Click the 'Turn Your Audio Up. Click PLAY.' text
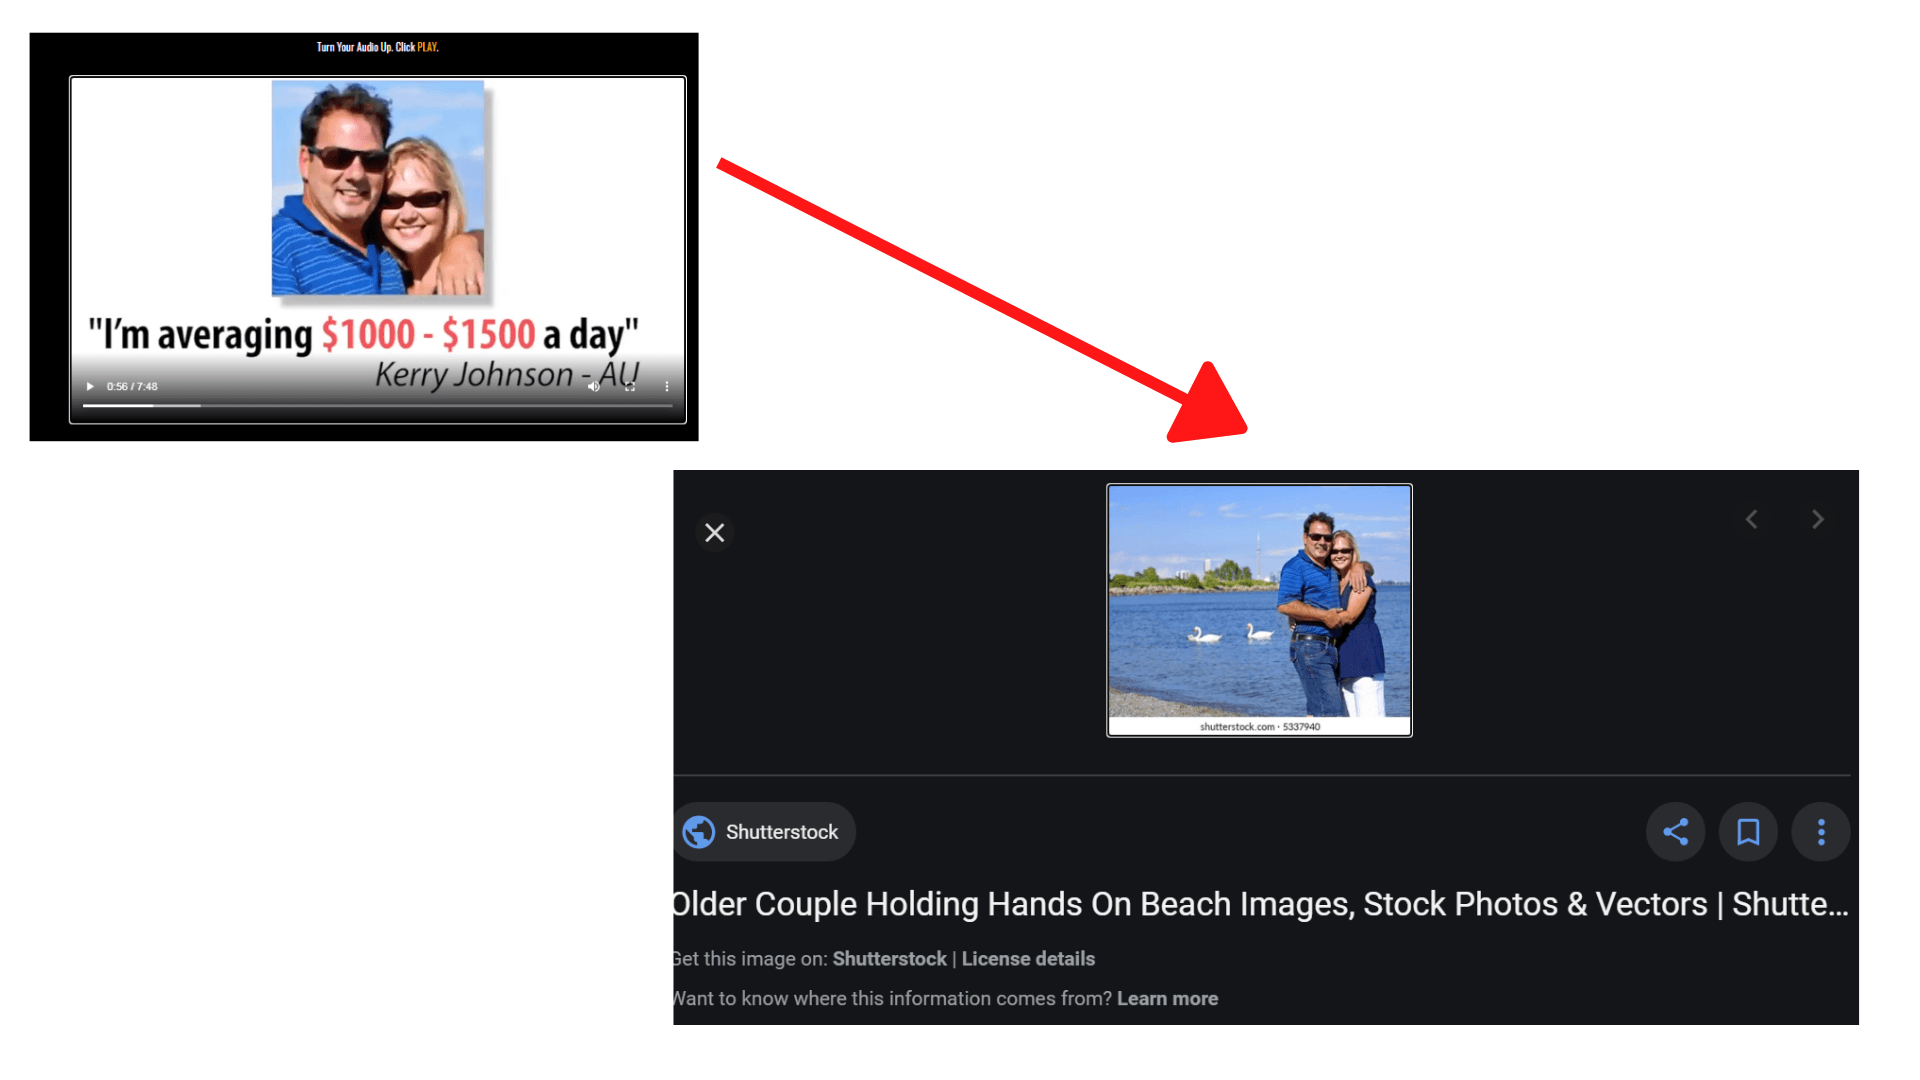This screenshot has width=1920, height=1080. [x=377, y=47]
